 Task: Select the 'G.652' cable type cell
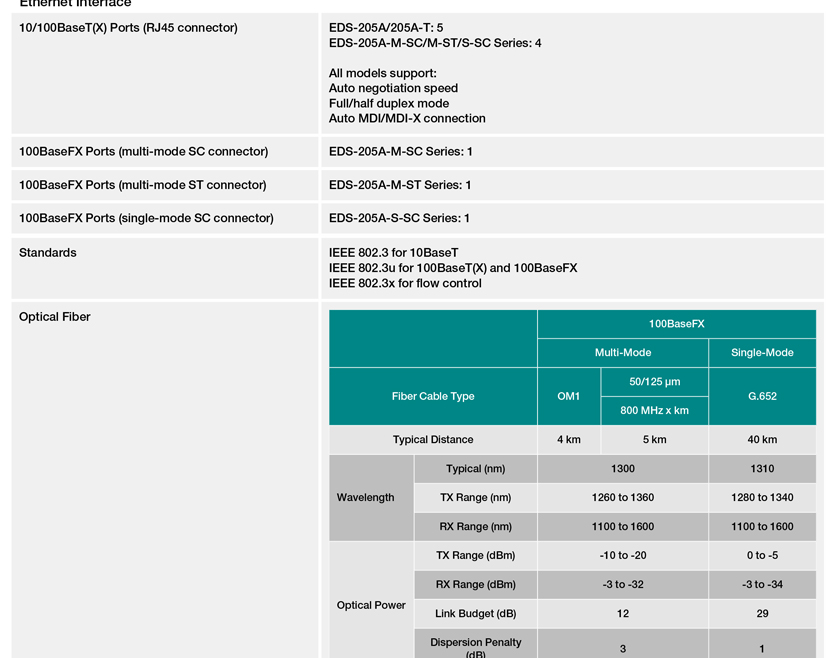(x=762, y=396)
